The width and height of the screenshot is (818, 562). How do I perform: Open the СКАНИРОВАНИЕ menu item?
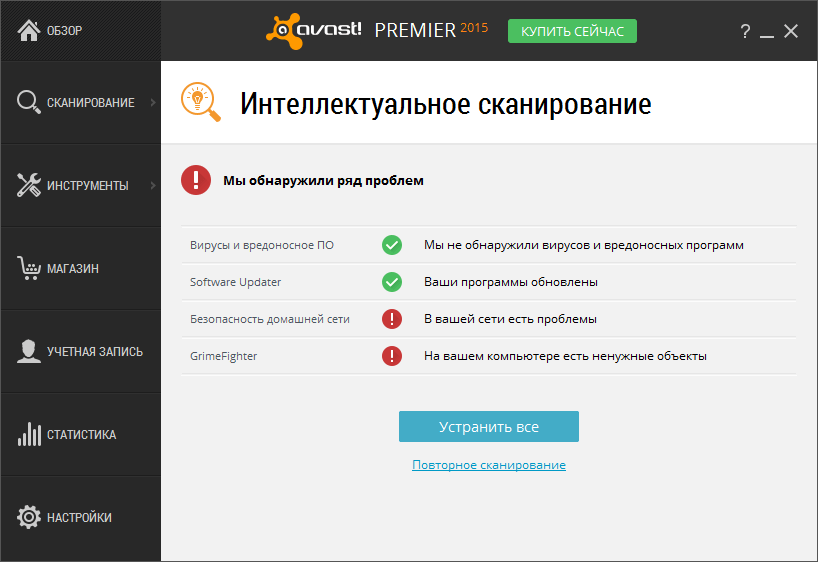point(81,102)
